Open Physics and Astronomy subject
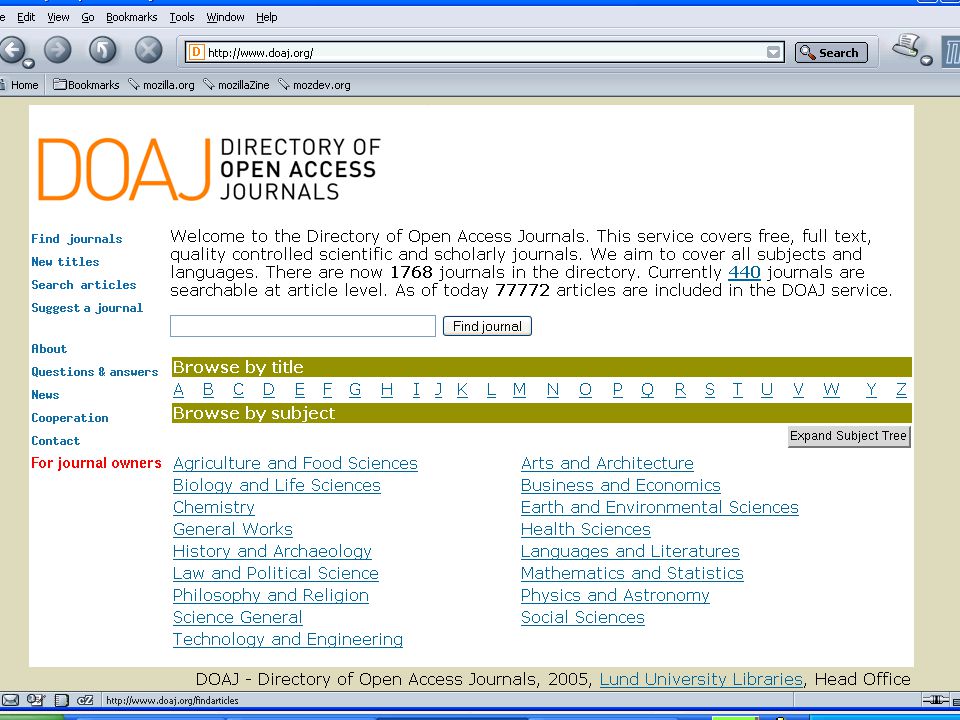Viewport: 960px width, 720px height. (615, 596)
